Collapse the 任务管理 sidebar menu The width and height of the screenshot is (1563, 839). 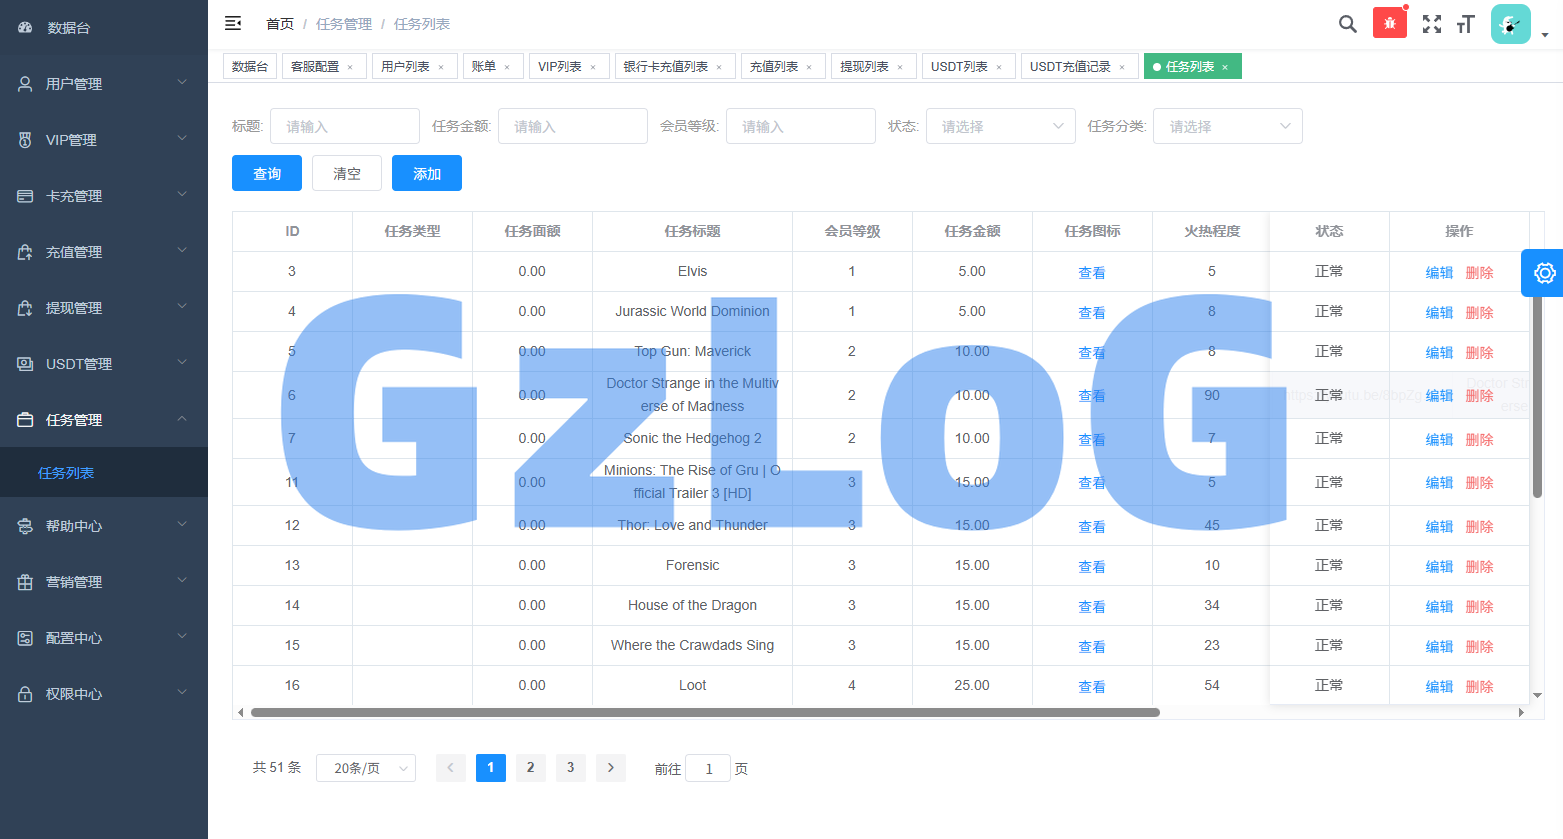tap(104, 420)
